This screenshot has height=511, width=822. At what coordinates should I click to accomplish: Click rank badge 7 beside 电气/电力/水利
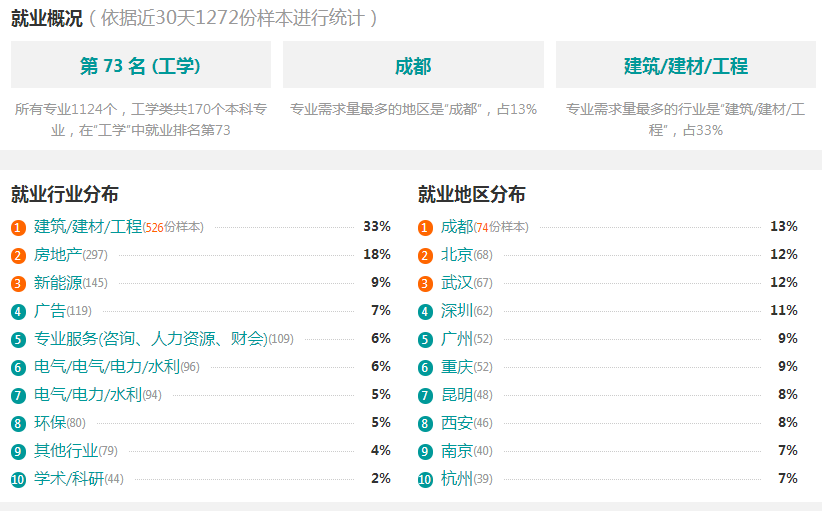click(x=18, y=396)
